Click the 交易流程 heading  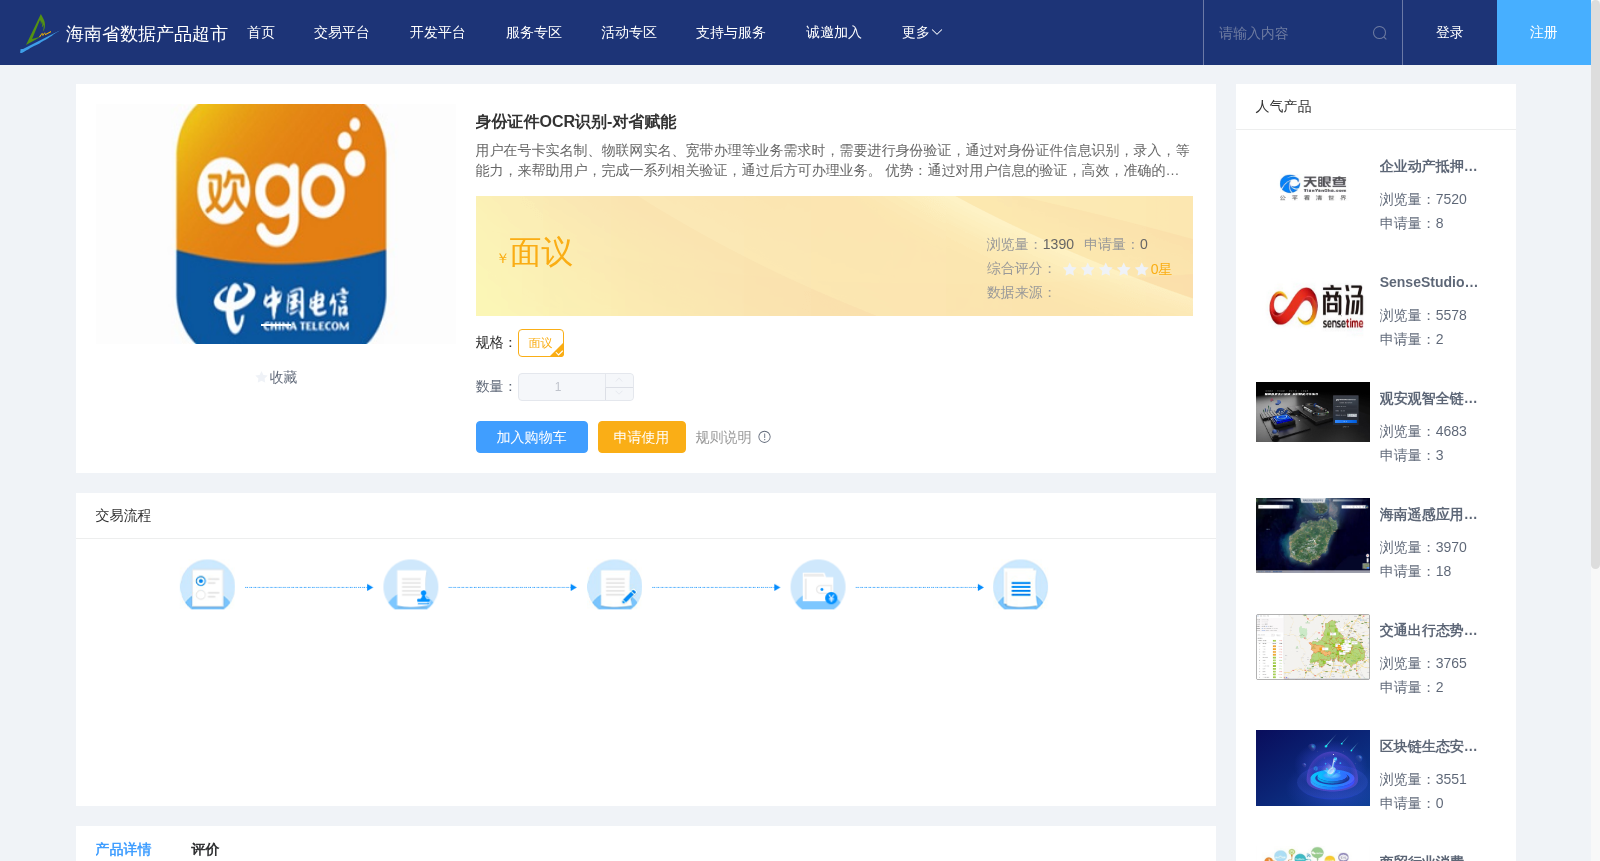123,515
